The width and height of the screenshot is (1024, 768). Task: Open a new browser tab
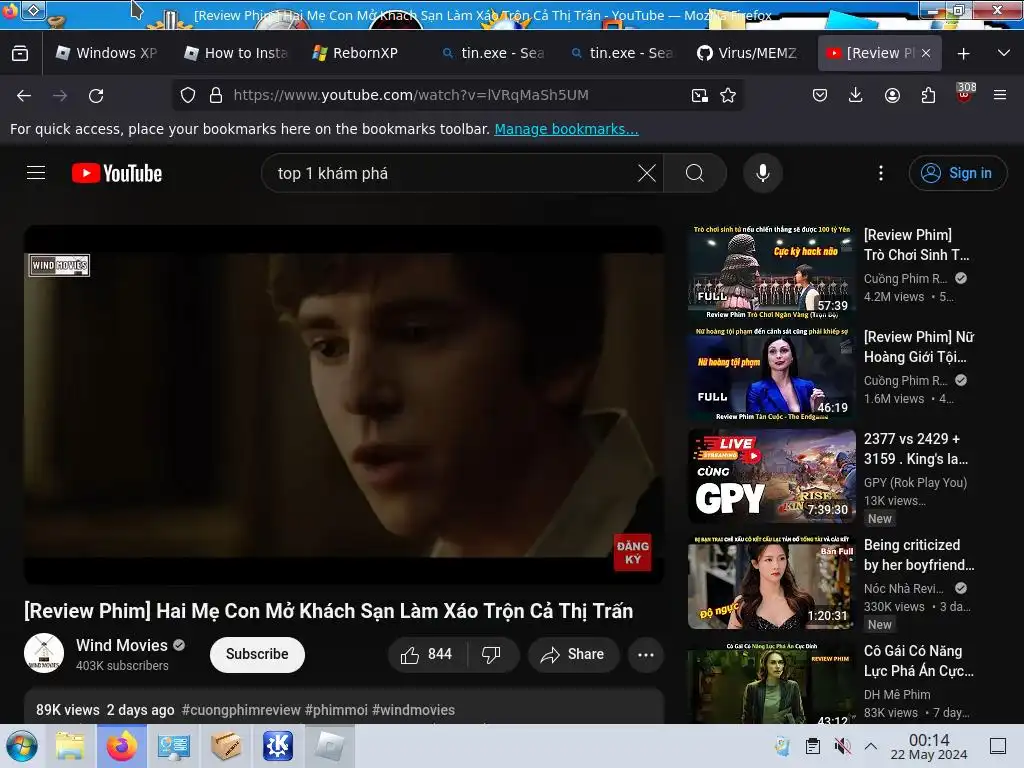point(963,54)
